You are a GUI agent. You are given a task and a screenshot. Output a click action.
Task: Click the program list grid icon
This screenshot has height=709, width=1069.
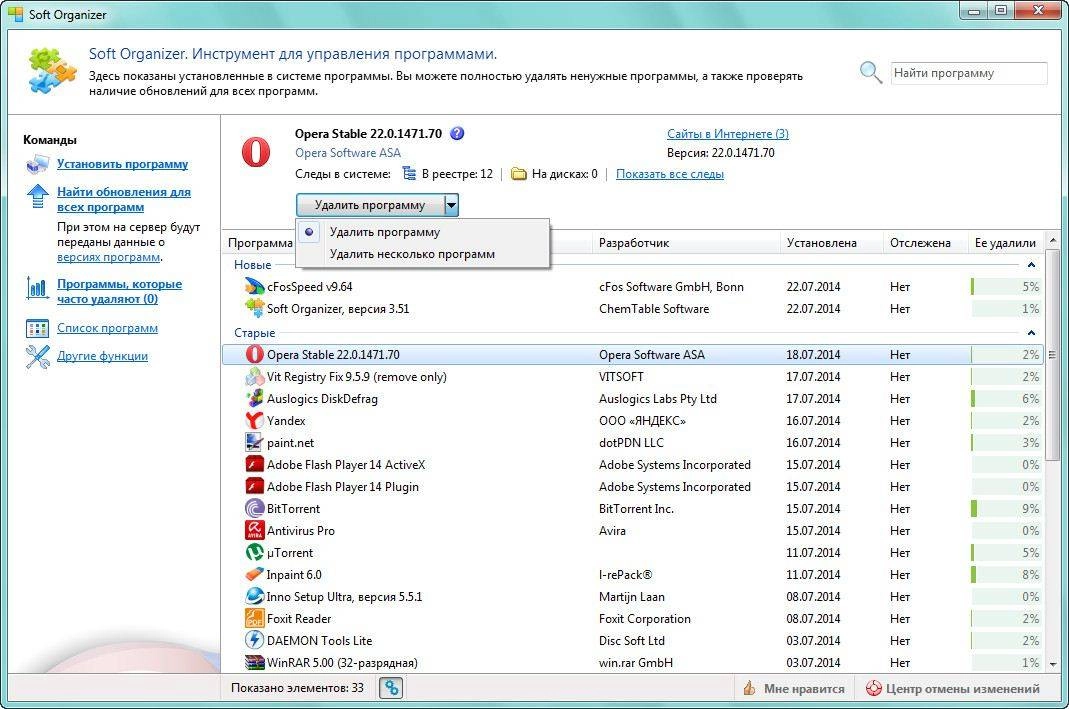click(x=37, y=329)
